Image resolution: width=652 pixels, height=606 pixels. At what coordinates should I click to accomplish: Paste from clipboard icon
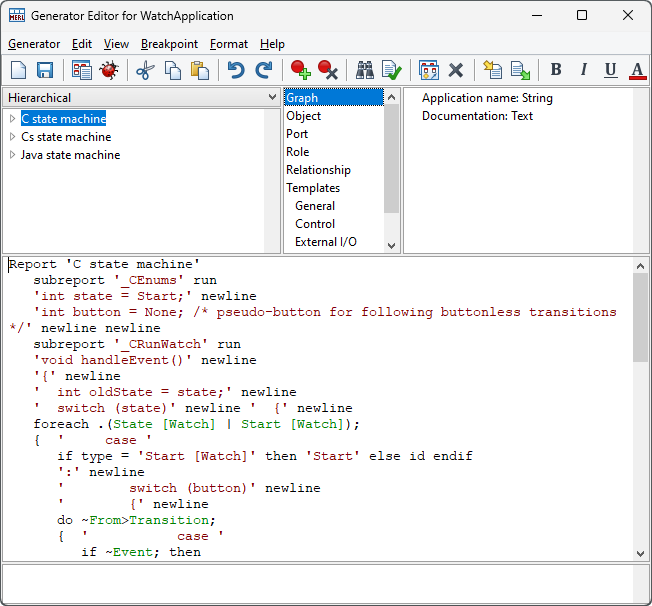tap(200, 70)
